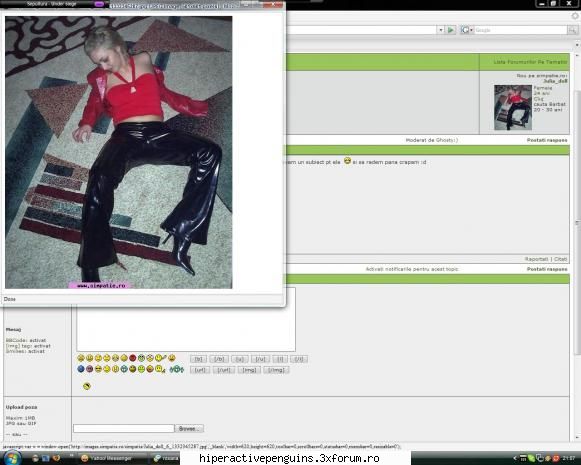
Task: Click the [b] bold BBCode button
Action: (198, 359)
